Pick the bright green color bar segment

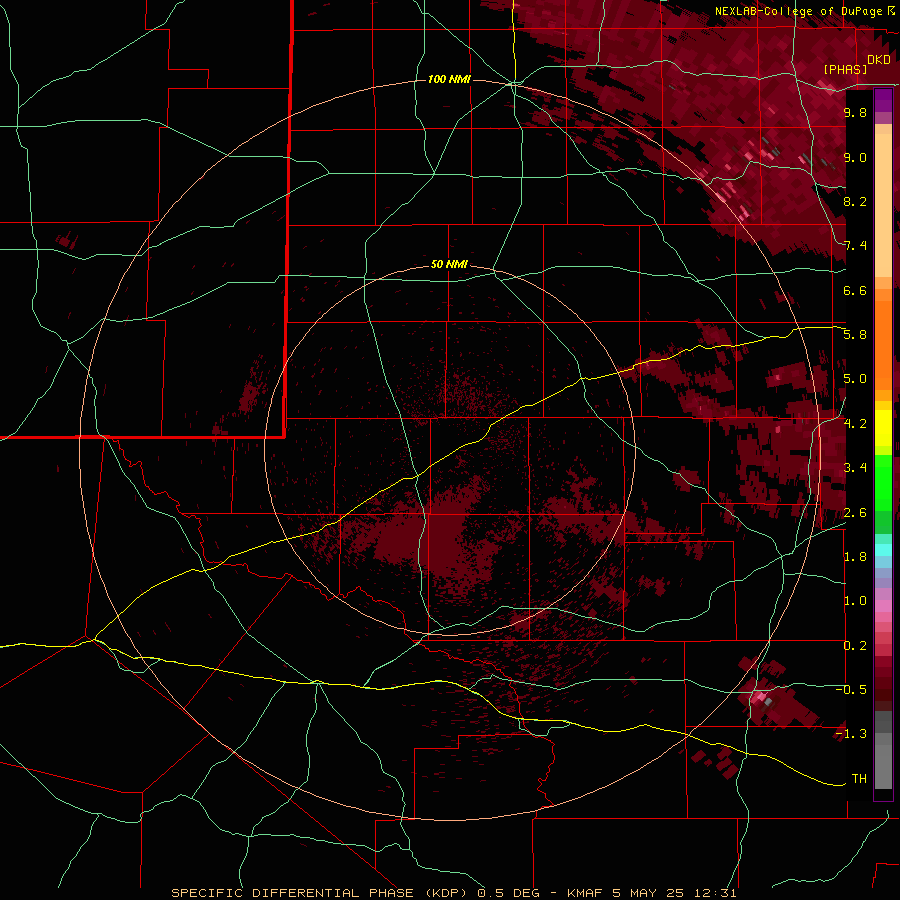883,483
